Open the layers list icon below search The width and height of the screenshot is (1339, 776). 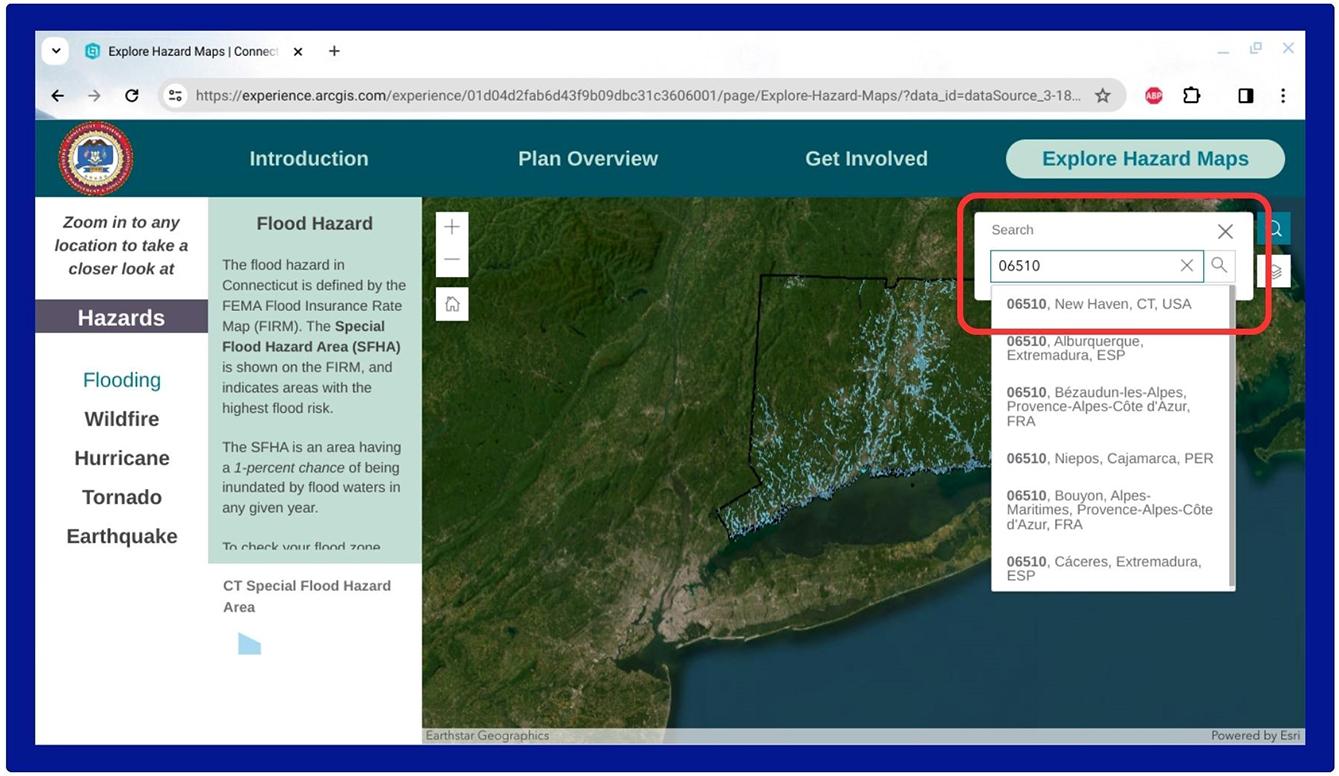(x=1273, y=270)
